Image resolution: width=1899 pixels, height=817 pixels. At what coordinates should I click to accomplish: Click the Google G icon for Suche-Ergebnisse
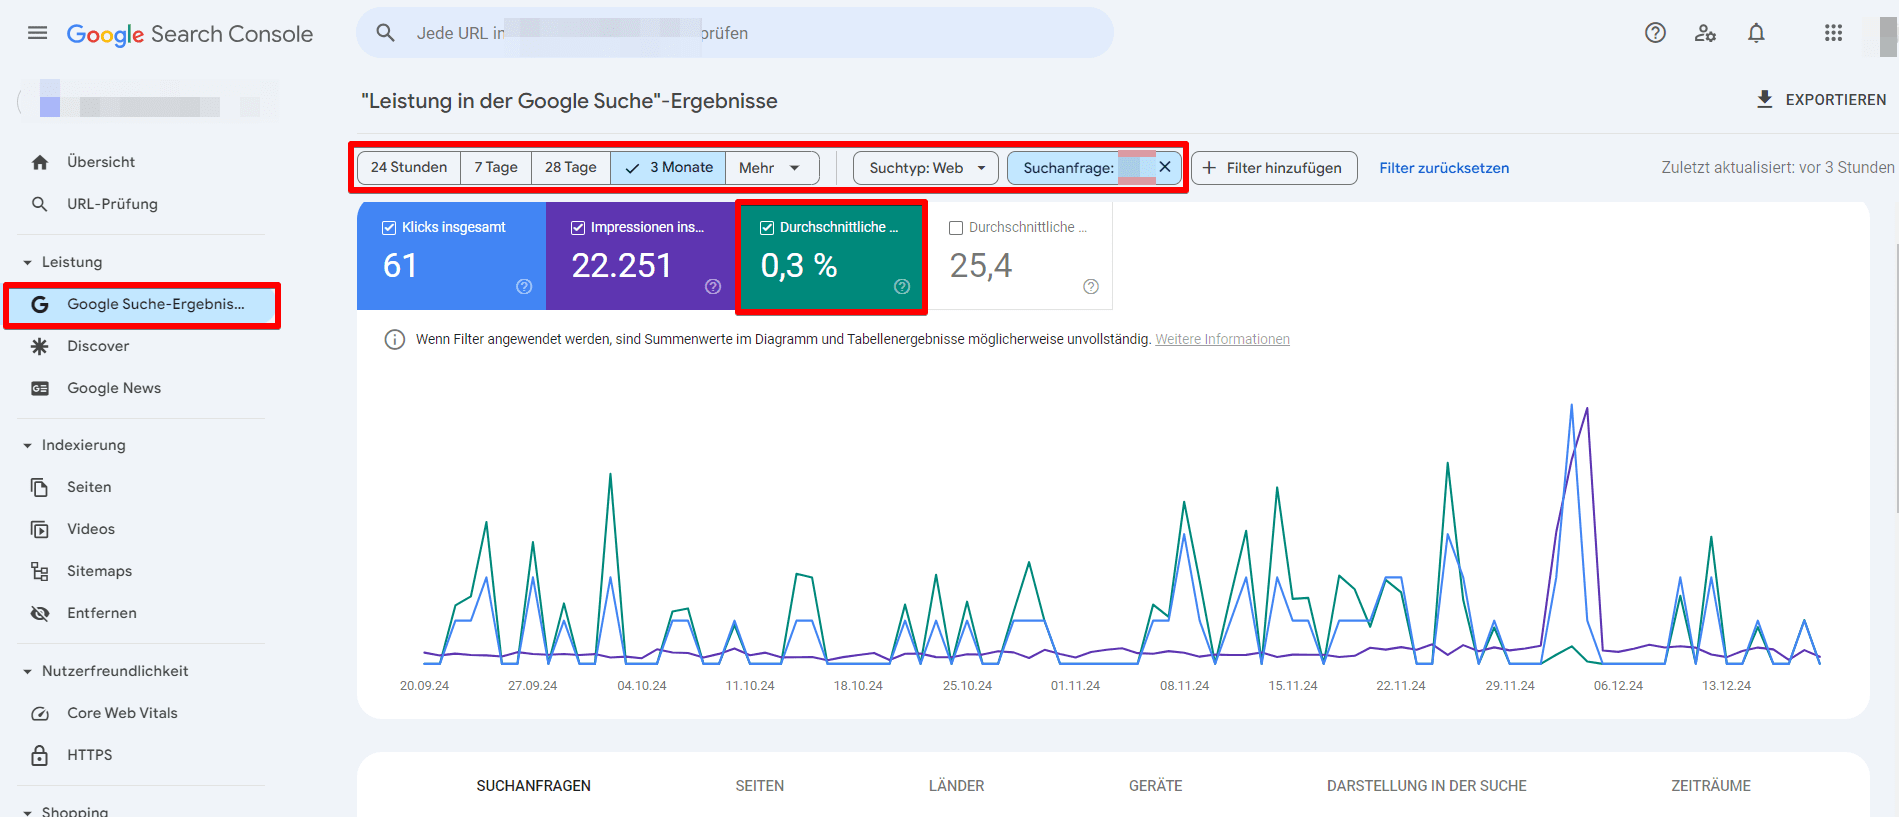pos(40,304)
